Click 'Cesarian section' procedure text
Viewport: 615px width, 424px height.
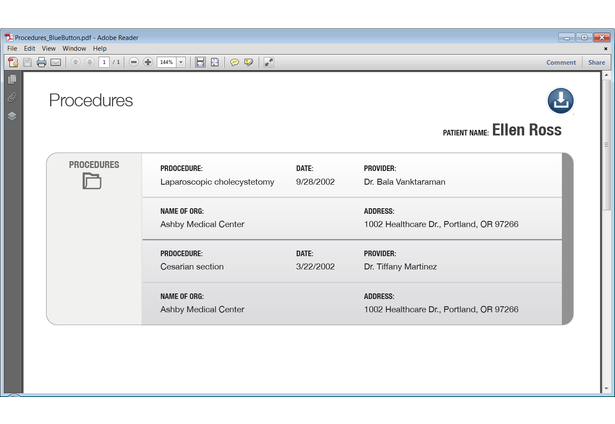[192, 267]
